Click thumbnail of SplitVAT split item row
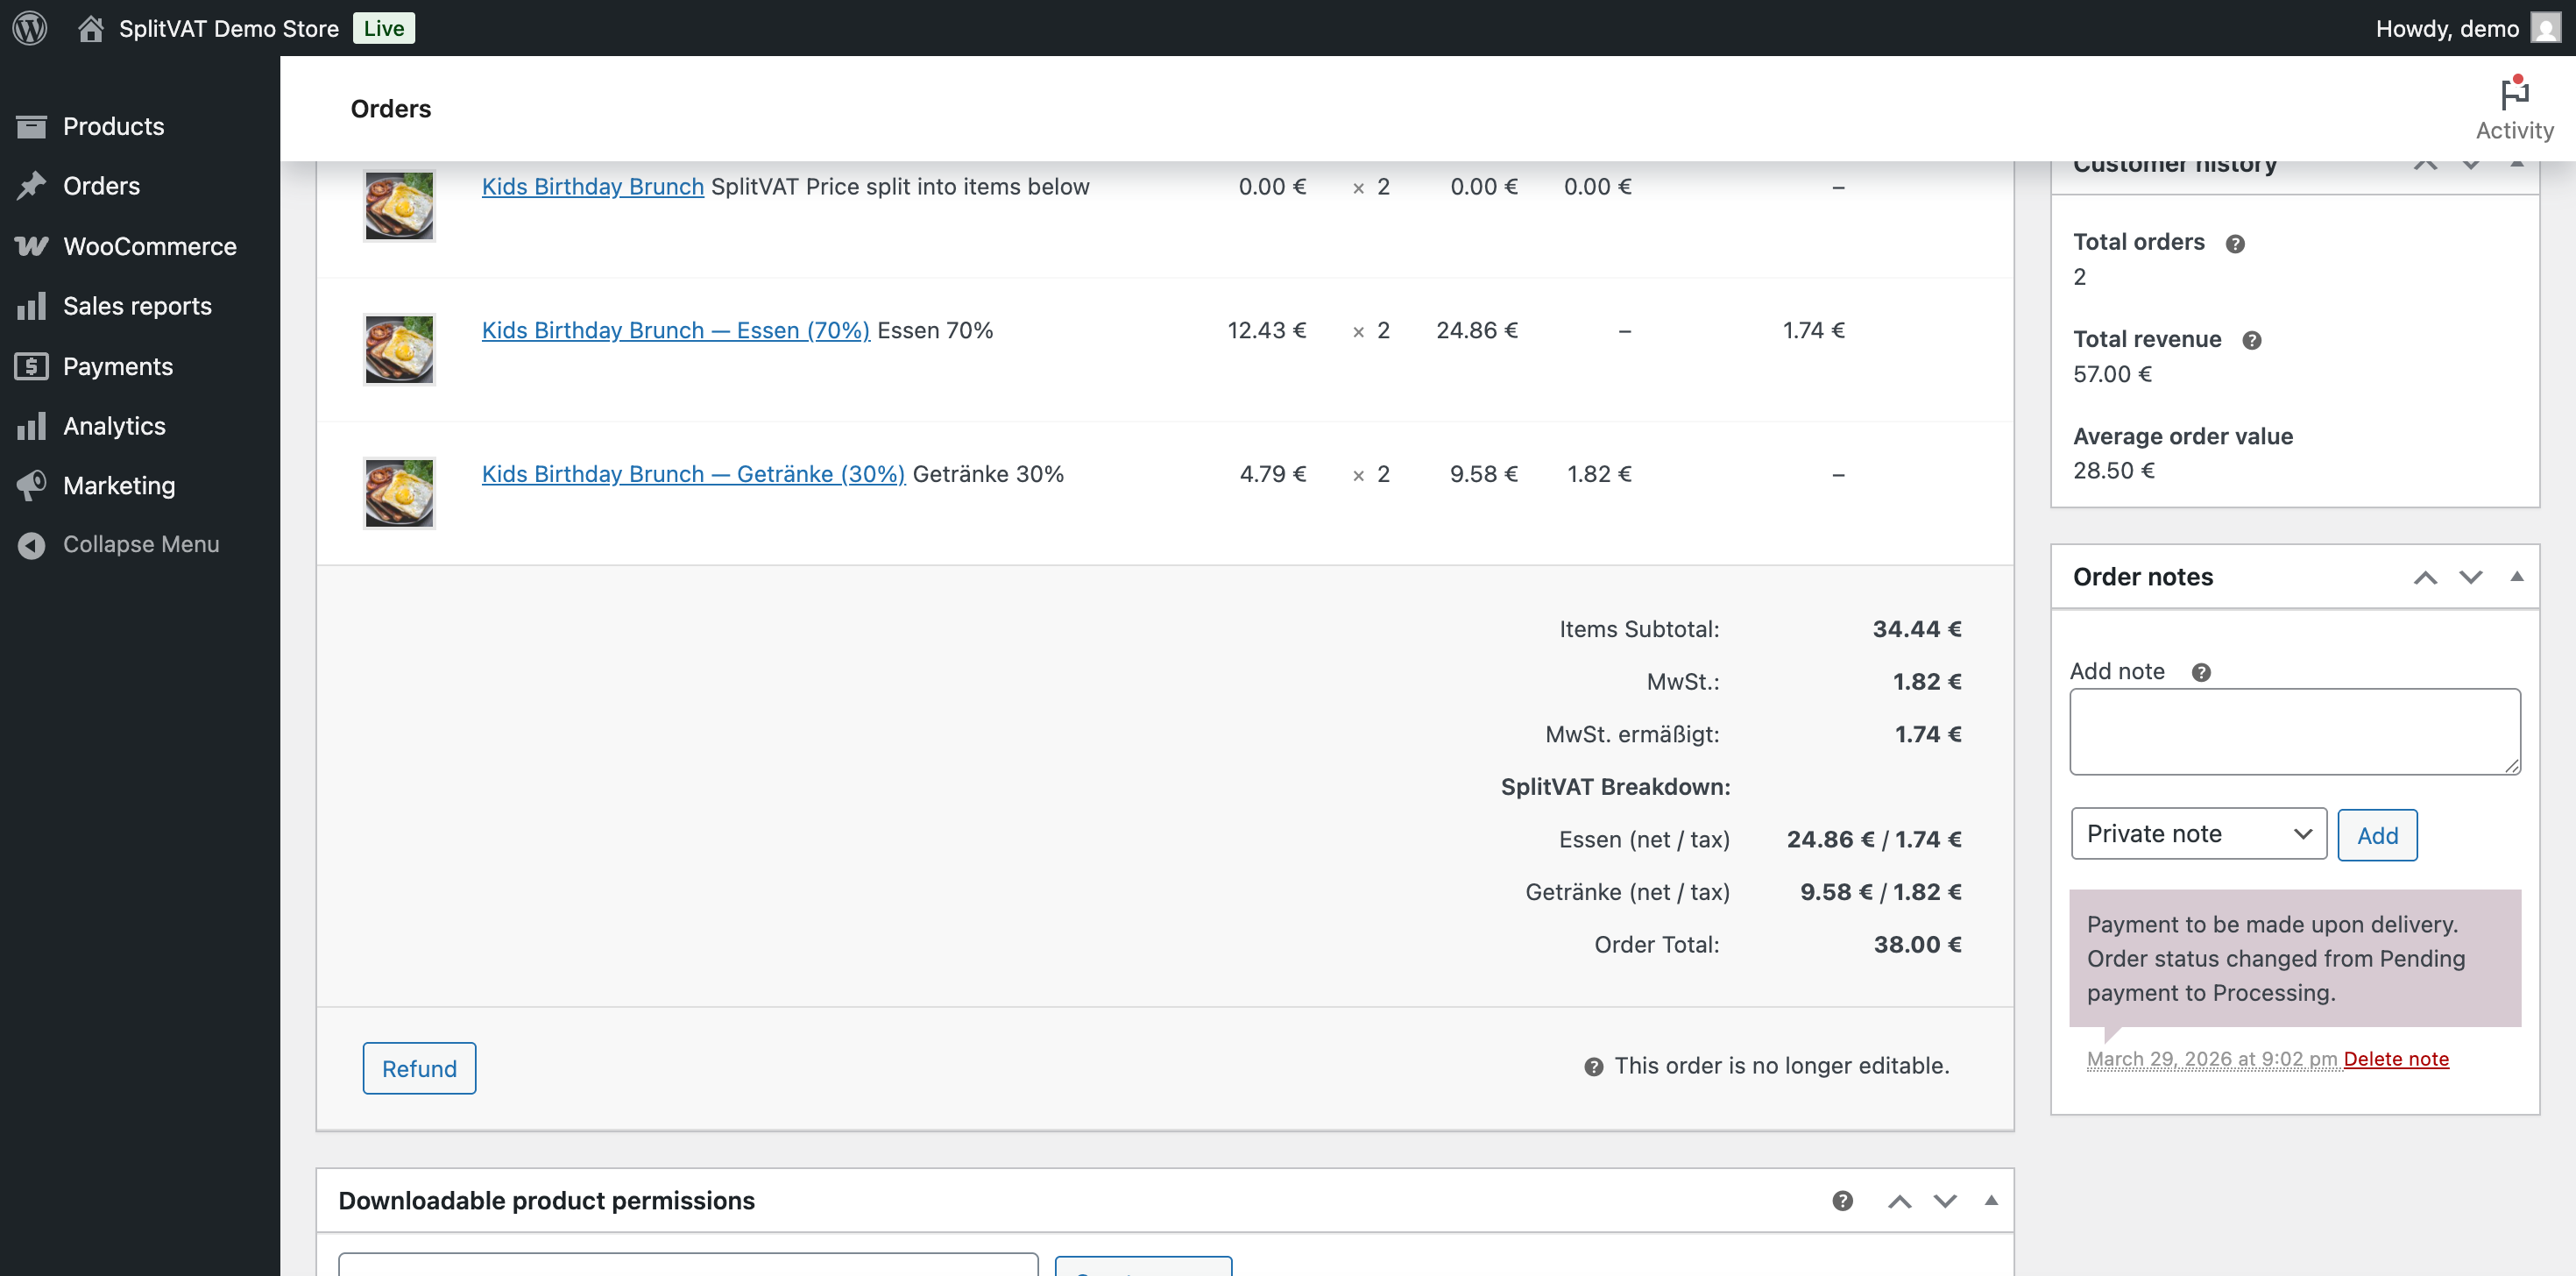The image size is (2576, 1276). (x=399, y=205)
